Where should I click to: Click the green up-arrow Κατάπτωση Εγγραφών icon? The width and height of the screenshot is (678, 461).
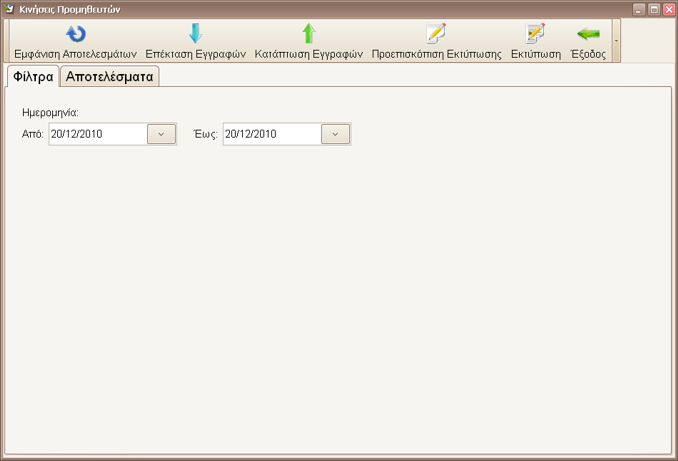309,33
